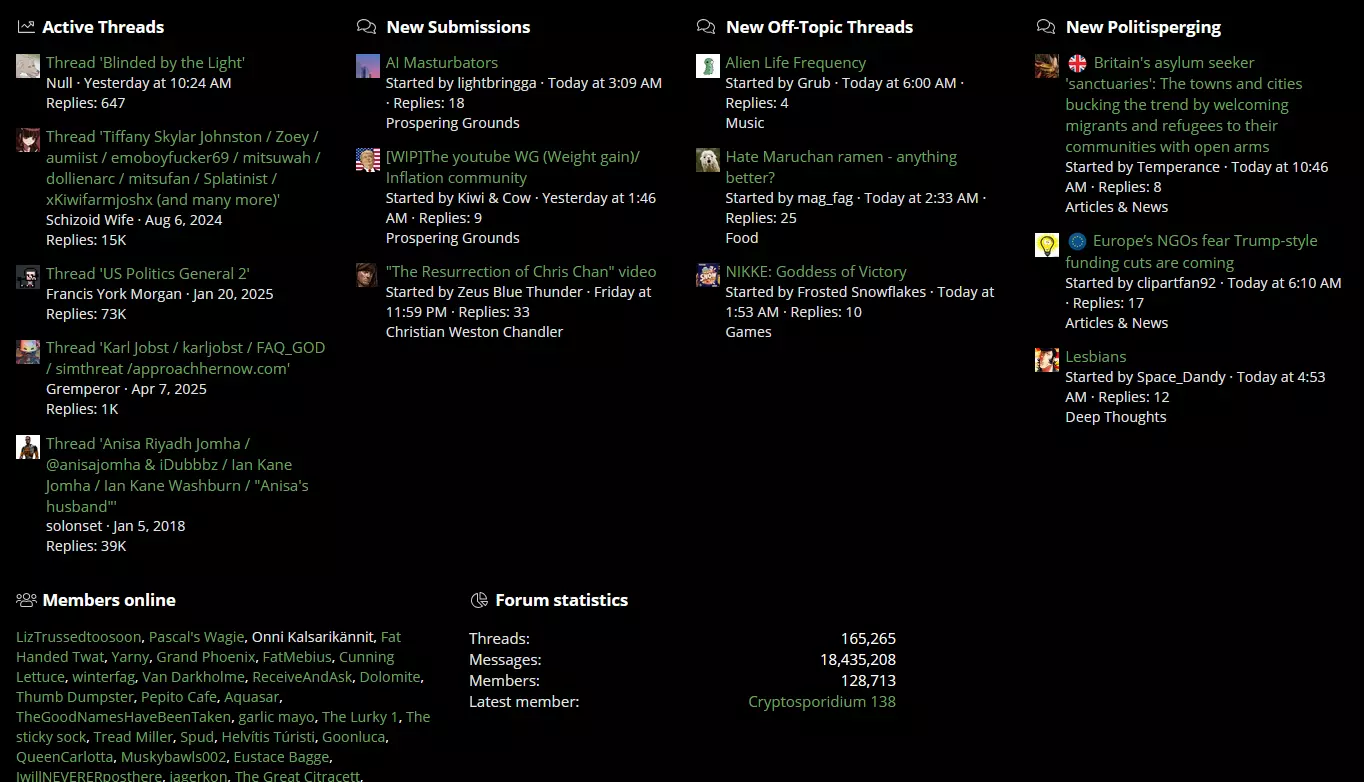The image size is (1364, 782).
Task: Open Grand Phoenix member profile
Action: pos(206,658)
